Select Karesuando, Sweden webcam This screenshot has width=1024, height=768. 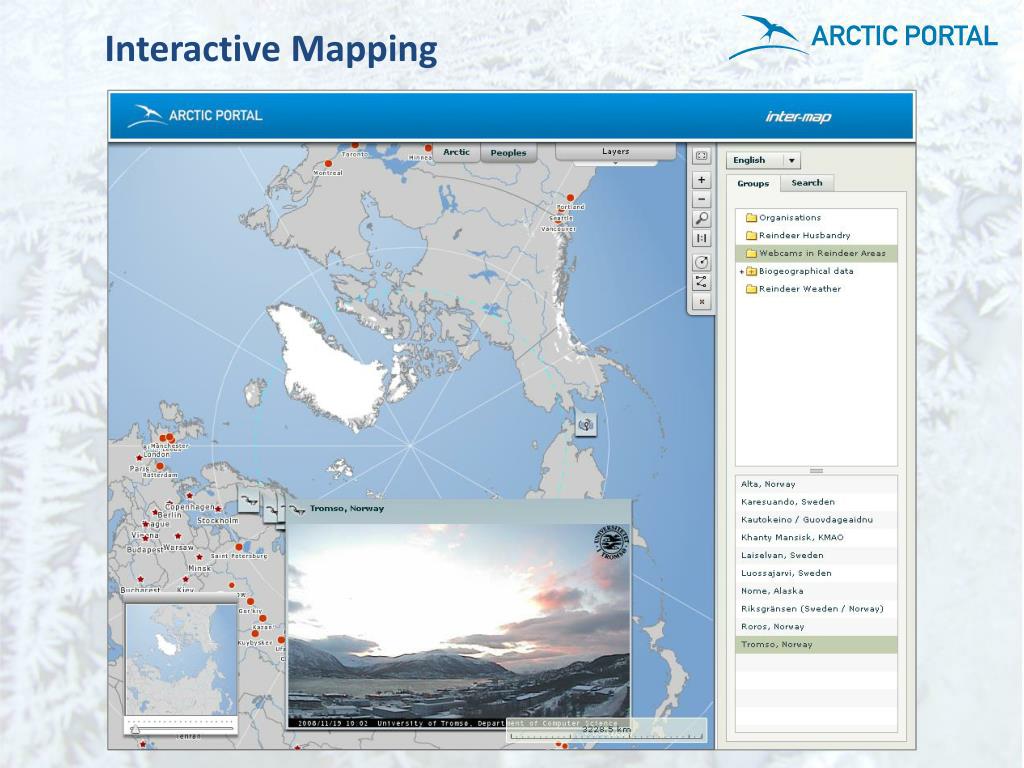(x=816, y=502)
